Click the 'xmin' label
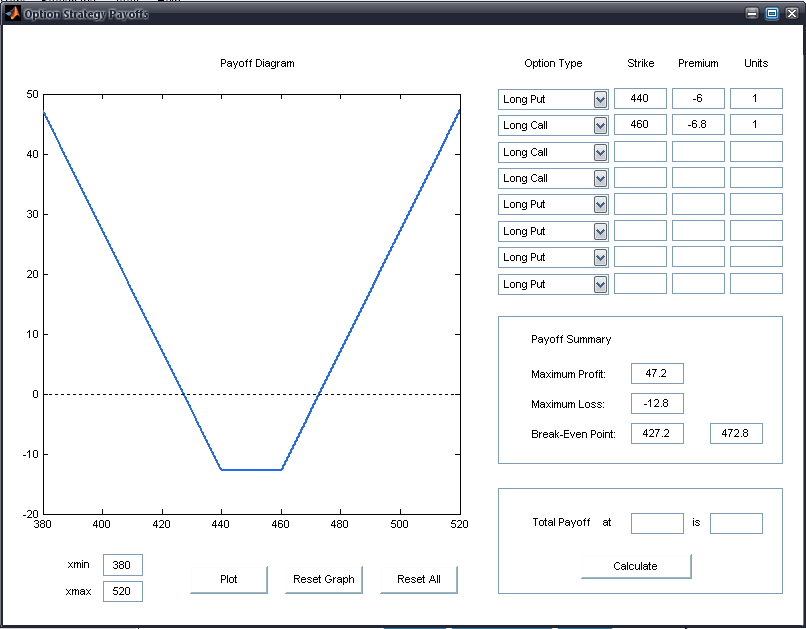 [x=78, y=565]
